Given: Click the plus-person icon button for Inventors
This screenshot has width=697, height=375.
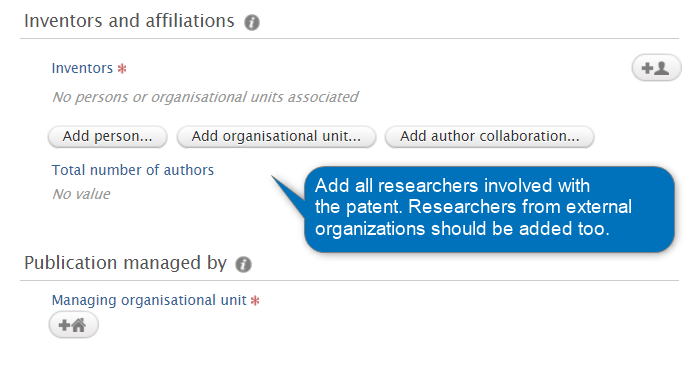Looking at the screenshot, I should 656,68.
